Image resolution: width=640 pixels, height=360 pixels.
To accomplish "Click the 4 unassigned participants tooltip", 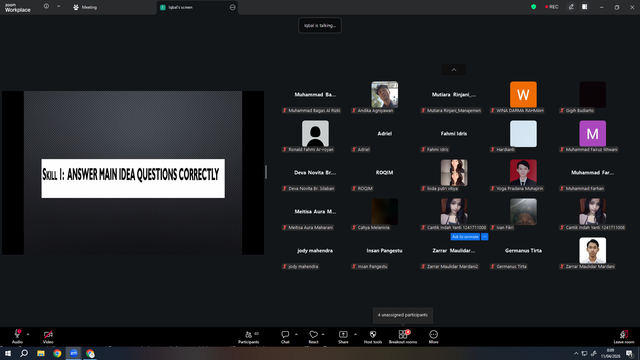I will (x=402, y=315).
